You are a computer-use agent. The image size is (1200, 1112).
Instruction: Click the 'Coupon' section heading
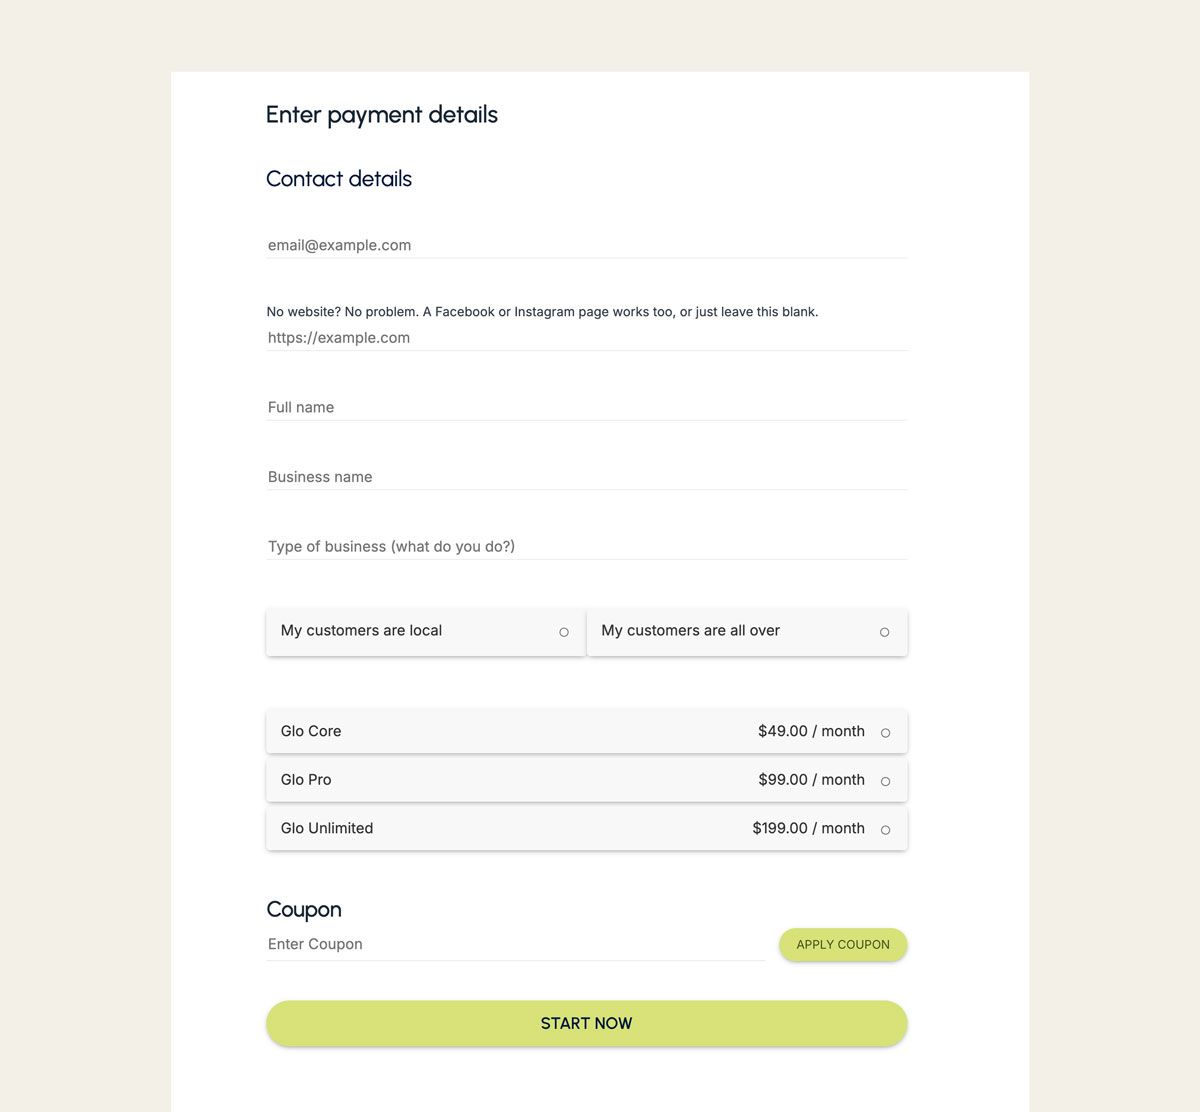click(x=303, y=910)
